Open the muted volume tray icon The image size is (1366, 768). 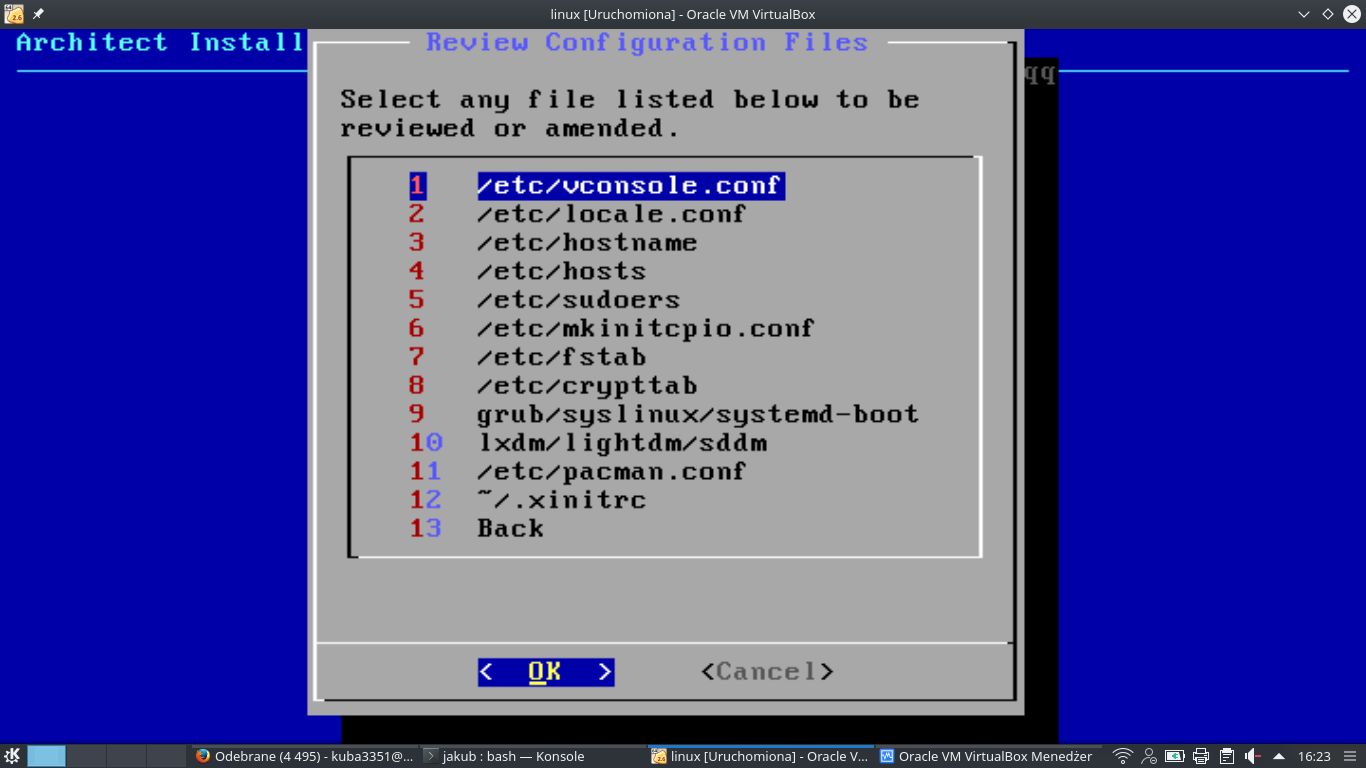point(1253,756)
